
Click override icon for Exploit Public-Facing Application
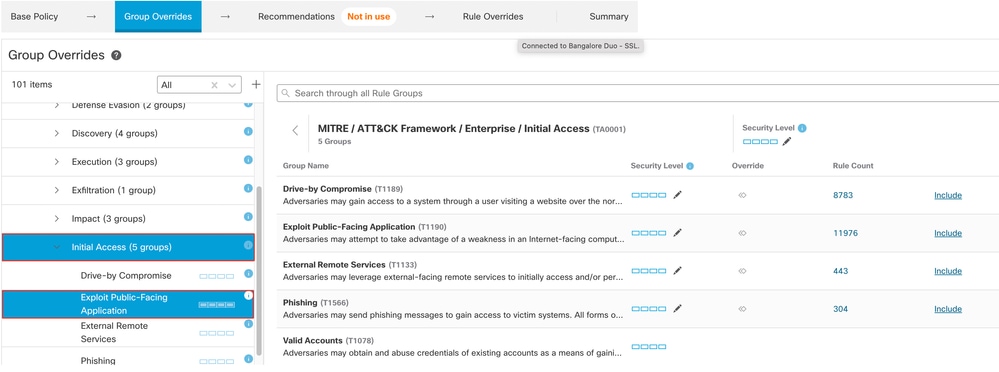click(742, 233)
